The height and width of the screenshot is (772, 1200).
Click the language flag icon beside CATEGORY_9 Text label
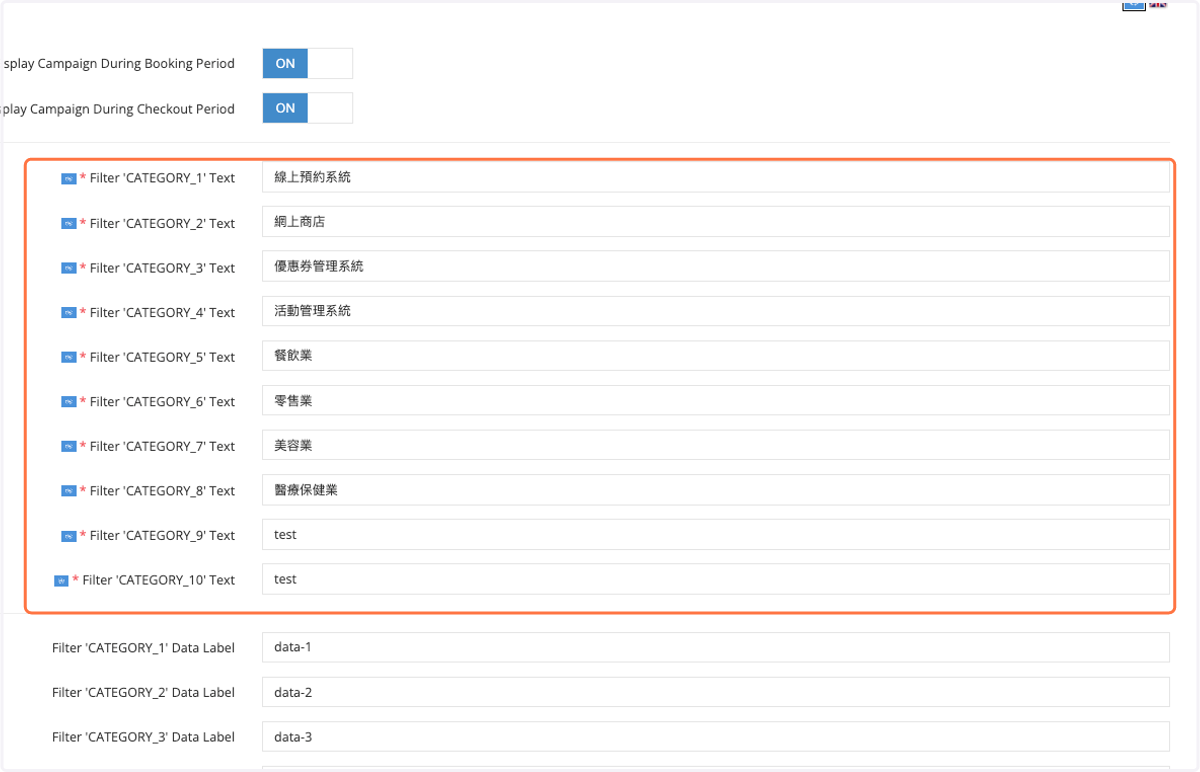pyautogui.click(x=68, y=536)
